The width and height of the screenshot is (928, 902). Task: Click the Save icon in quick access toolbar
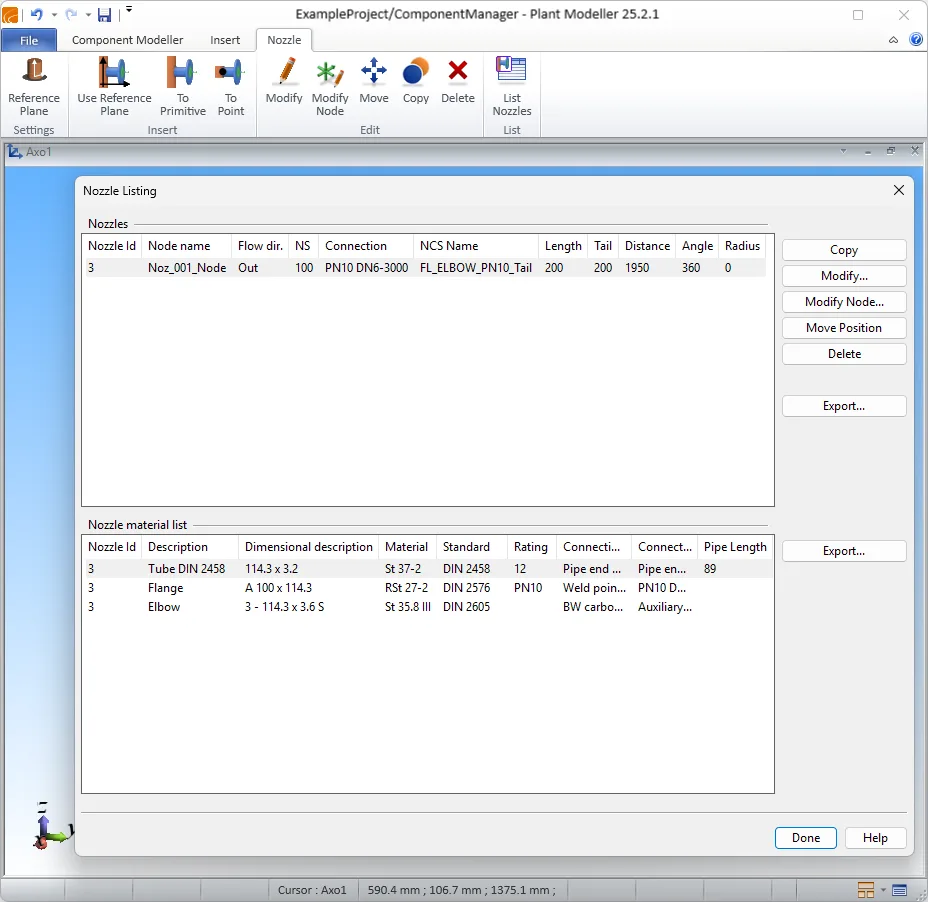click(104, 14)
